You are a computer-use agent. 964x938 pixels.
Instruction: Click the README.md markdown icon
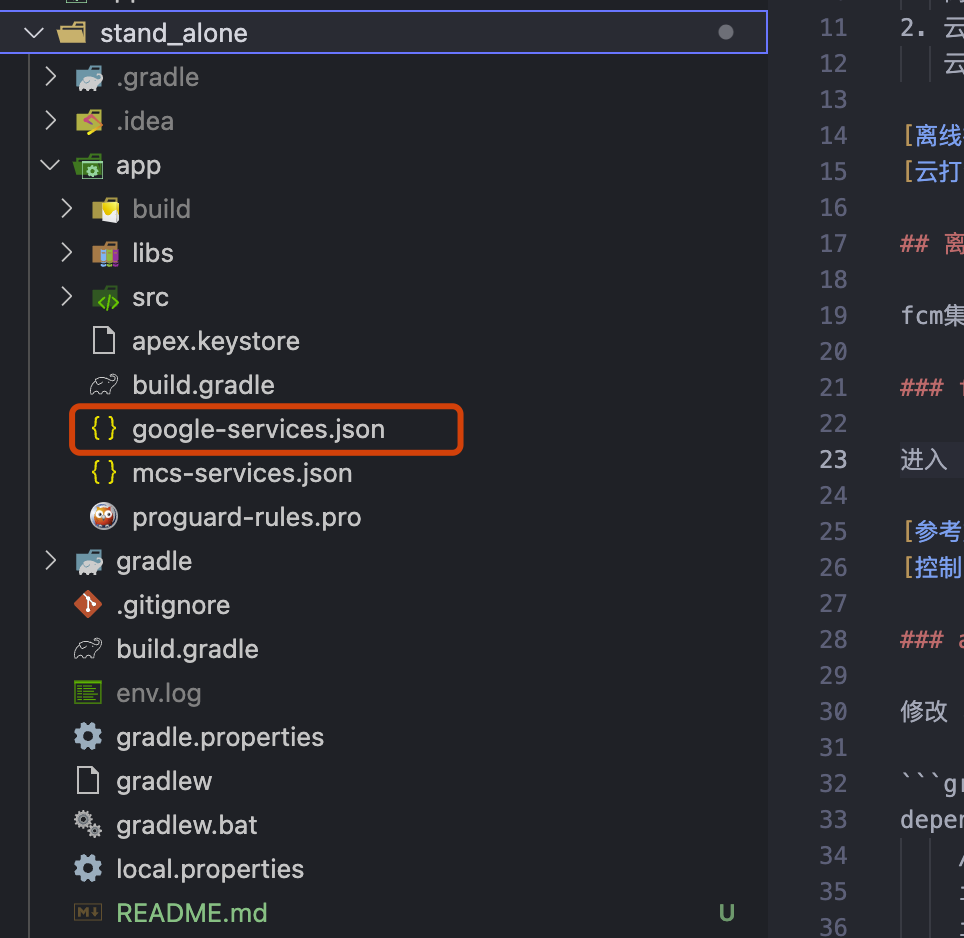88,913
